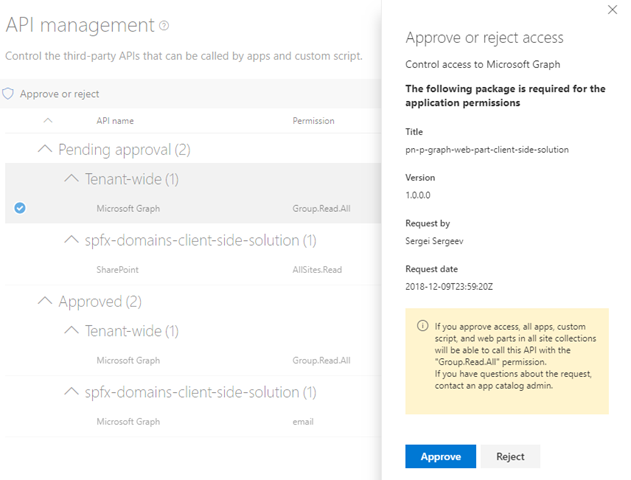631x480 pixels.
Task: Collapse the Tenant-wide group under Pending approval
Action: pos(71,179)
